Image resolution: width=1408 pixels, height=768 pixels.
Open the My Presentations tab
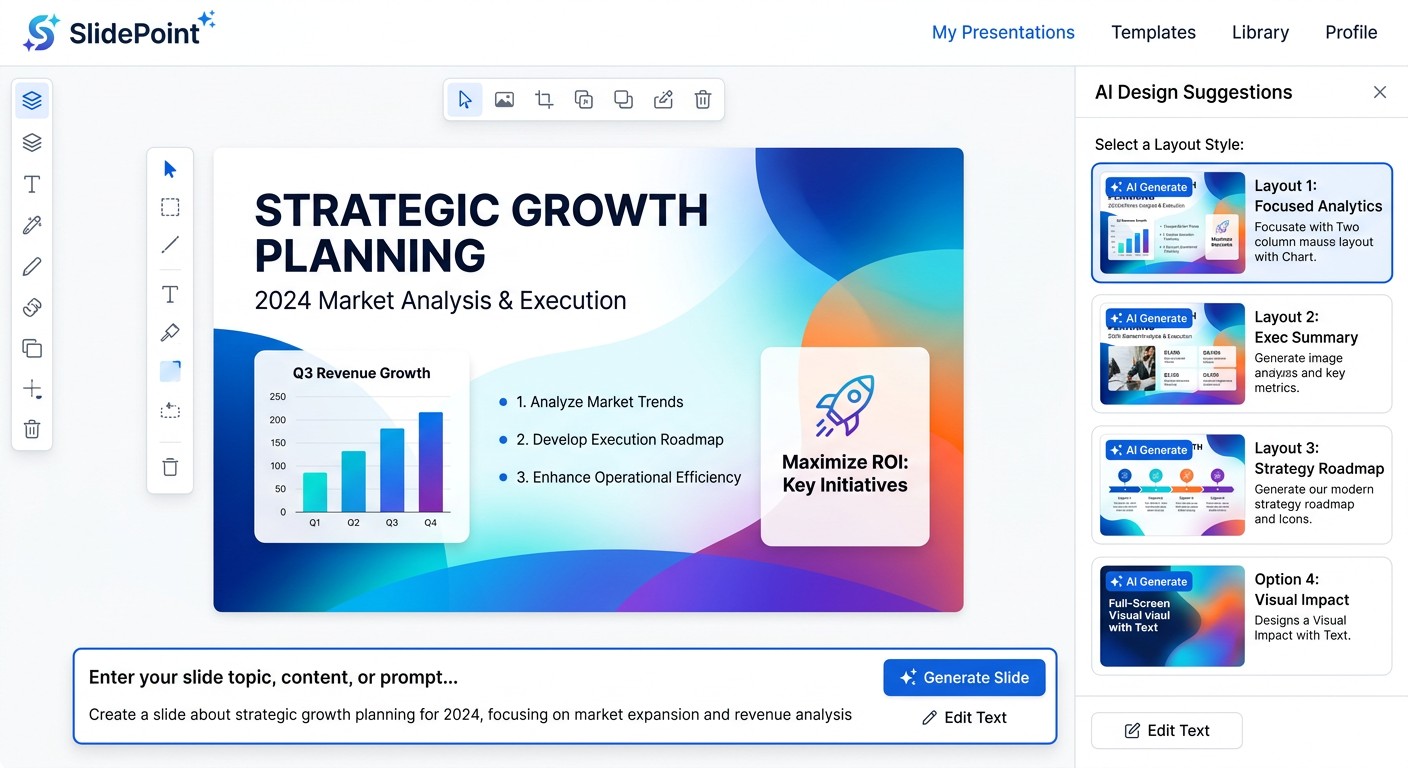(1003, 32)
